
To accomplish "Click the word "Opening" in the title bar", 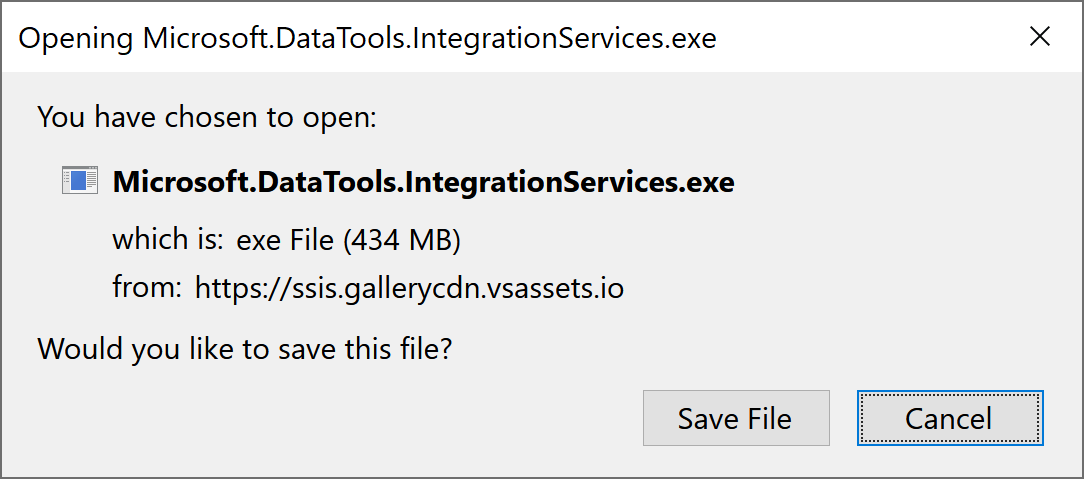I will click(77, 39).
